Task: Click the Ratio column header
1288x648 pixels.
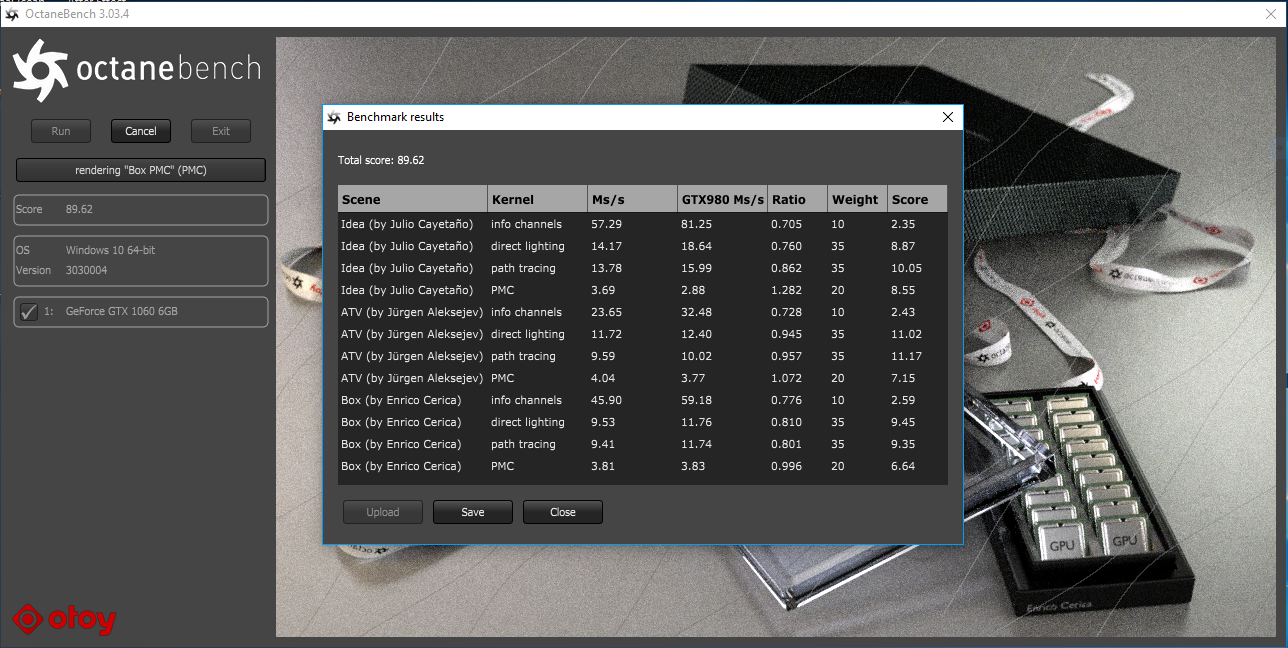Action: point(797,199)
